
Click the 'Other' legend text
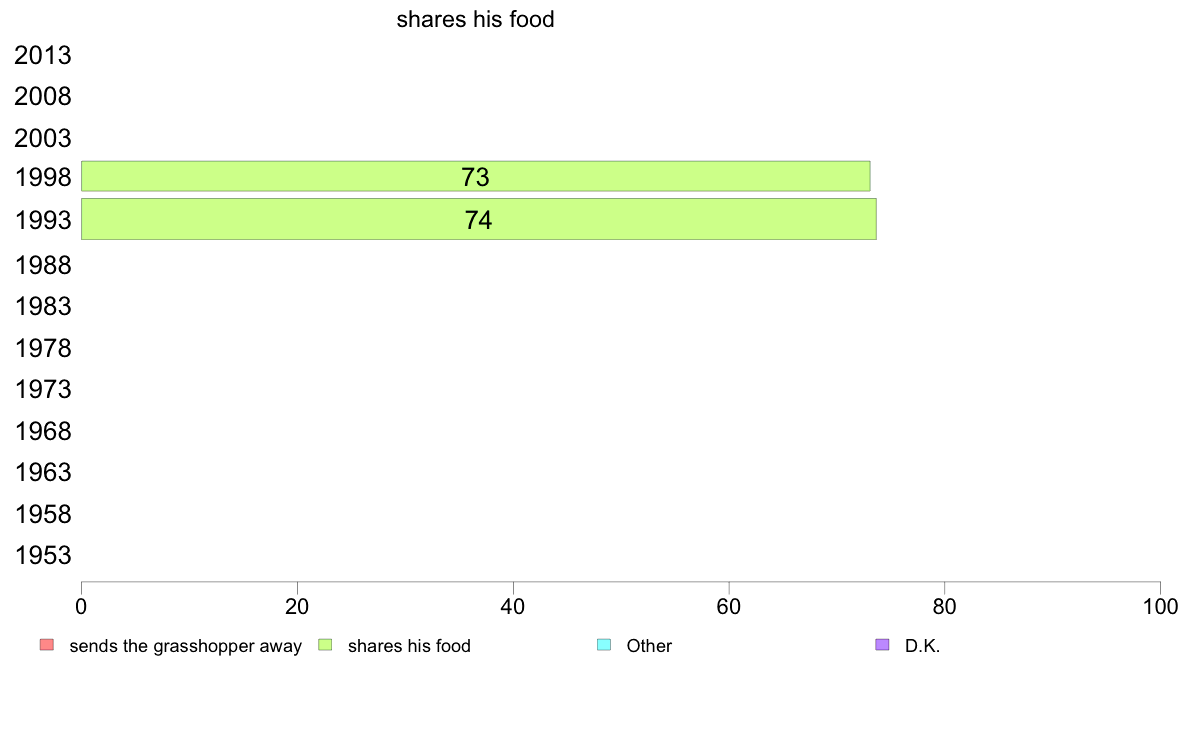coord(649,646)
